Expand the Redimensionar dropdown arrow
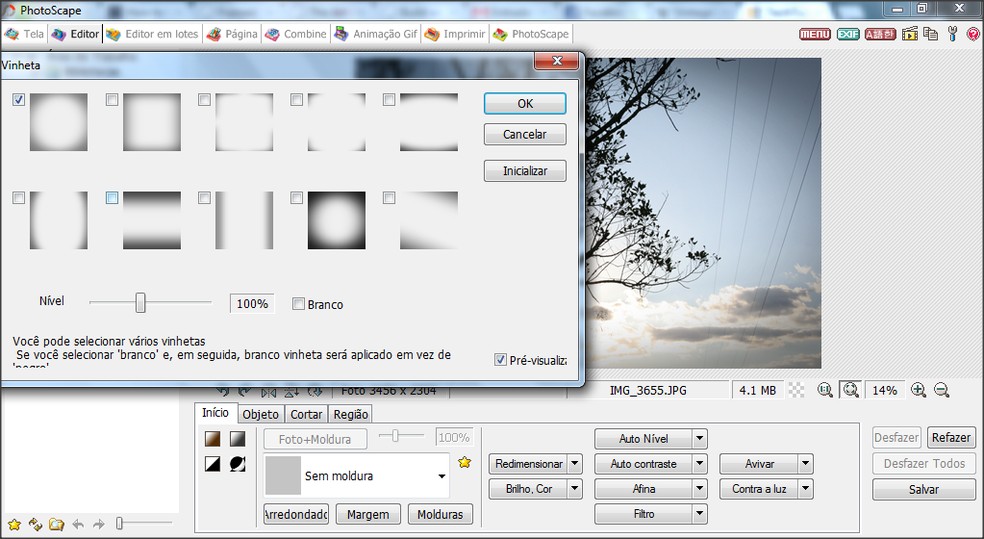 [x=575, y=464]
